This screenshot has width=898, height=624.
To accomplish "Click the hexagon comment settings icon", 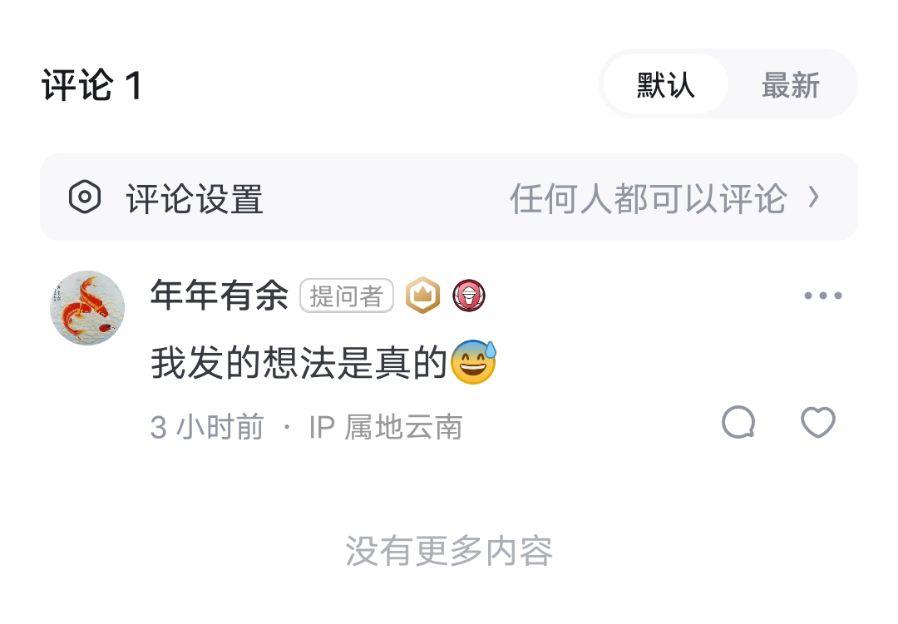I will click(85, 197).
